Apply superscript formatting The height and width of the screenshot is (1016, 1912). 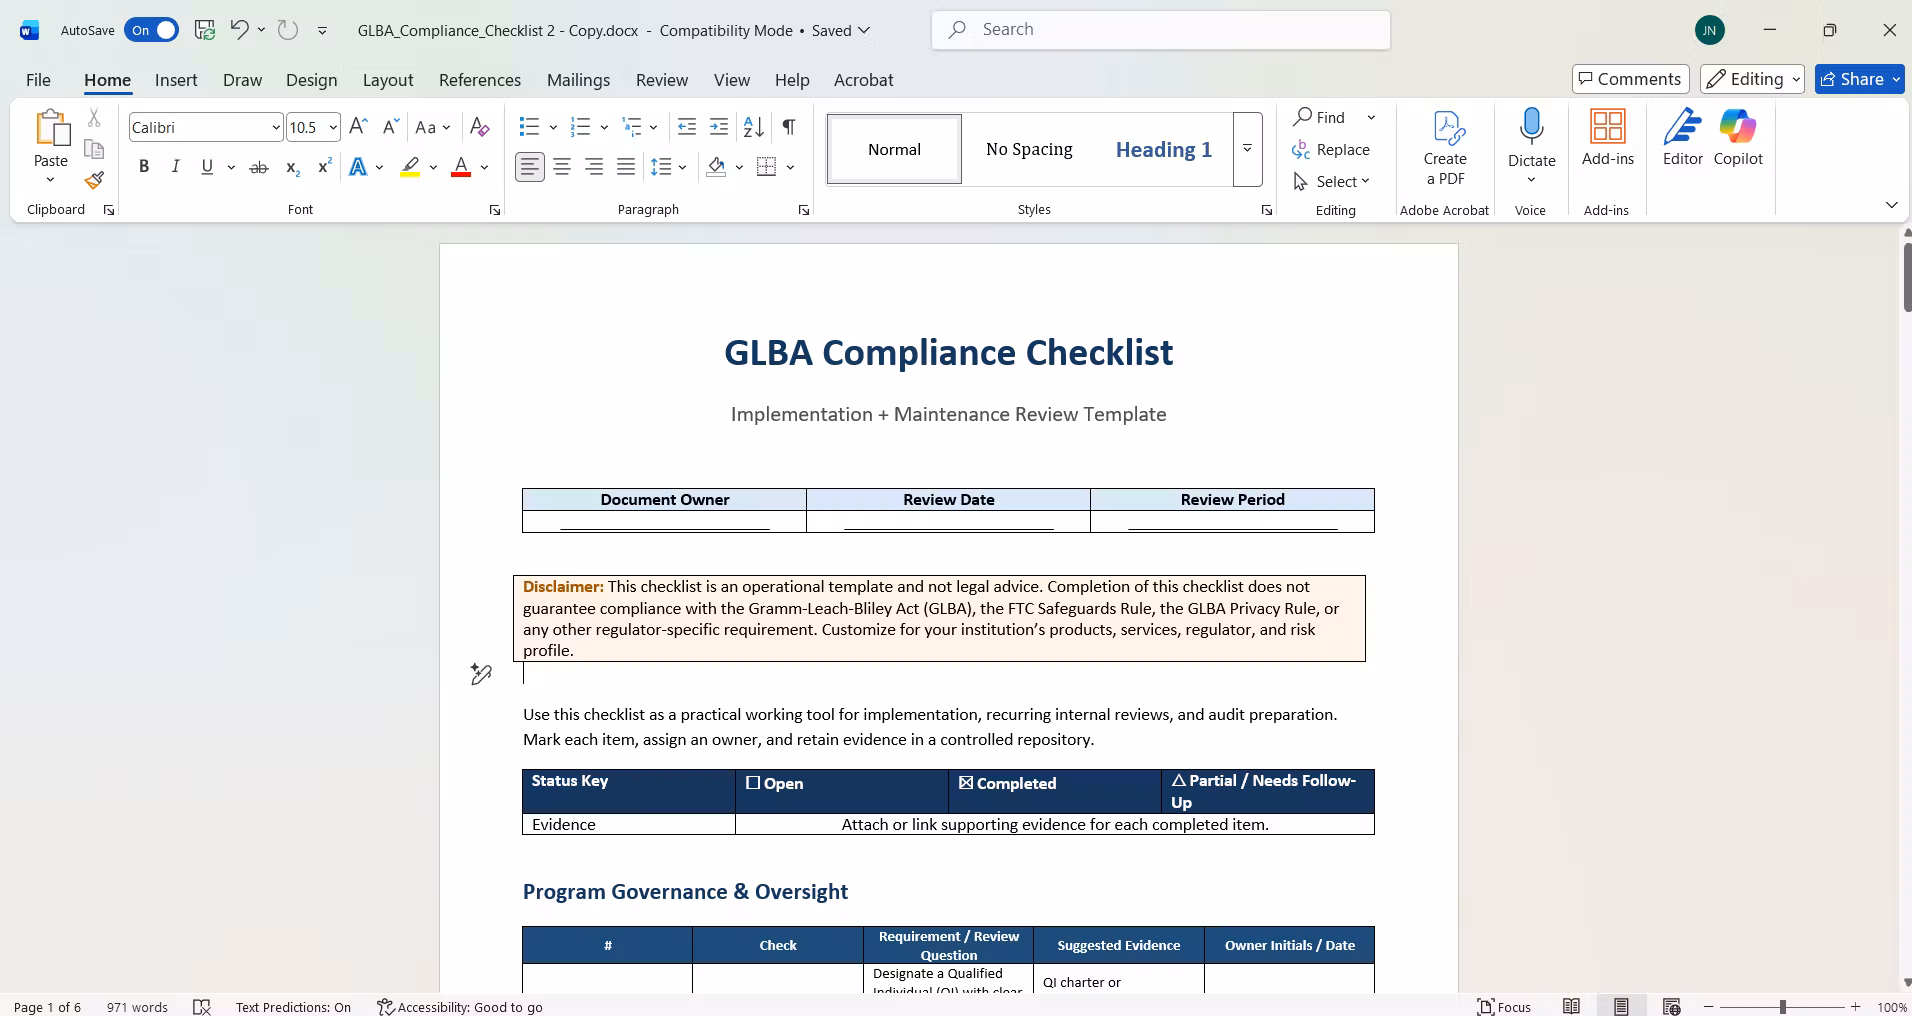pos(324,167)
